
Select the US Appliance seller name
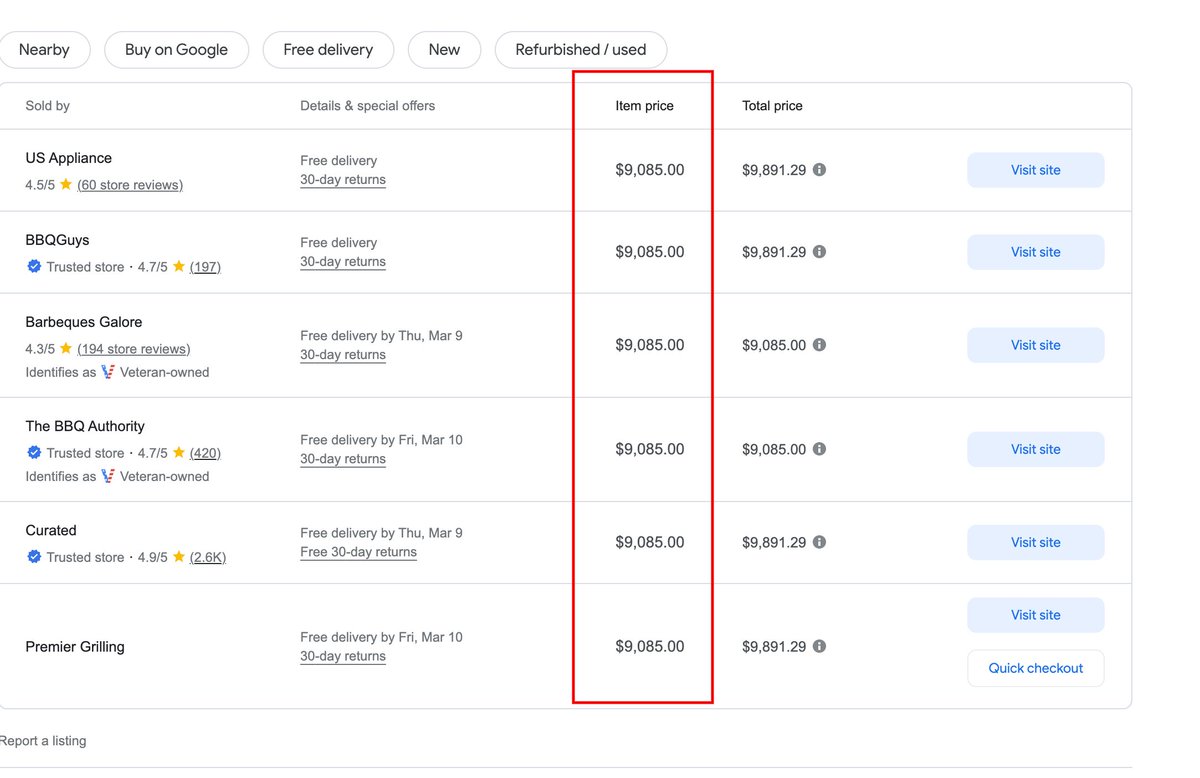(x=69, y=158)
